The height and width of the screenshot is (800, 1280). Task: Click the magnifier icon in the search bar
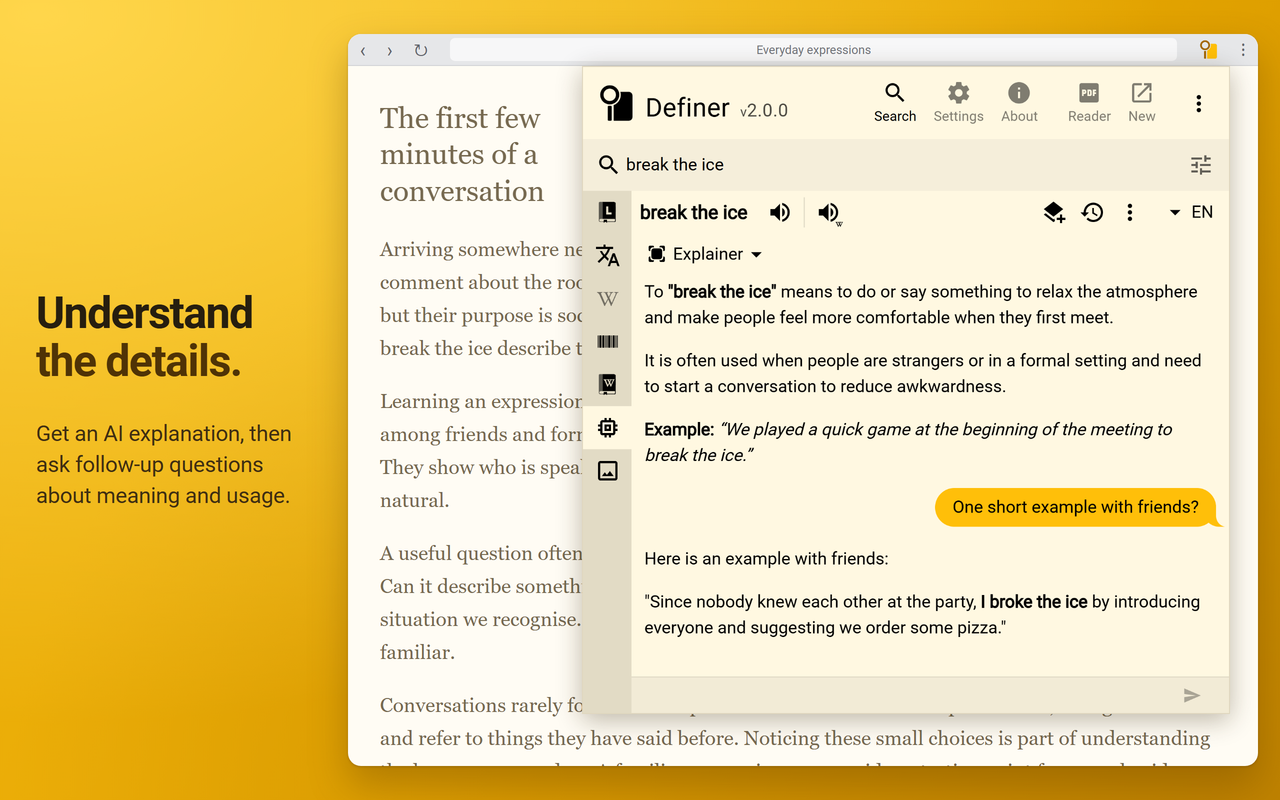point(607,165)
